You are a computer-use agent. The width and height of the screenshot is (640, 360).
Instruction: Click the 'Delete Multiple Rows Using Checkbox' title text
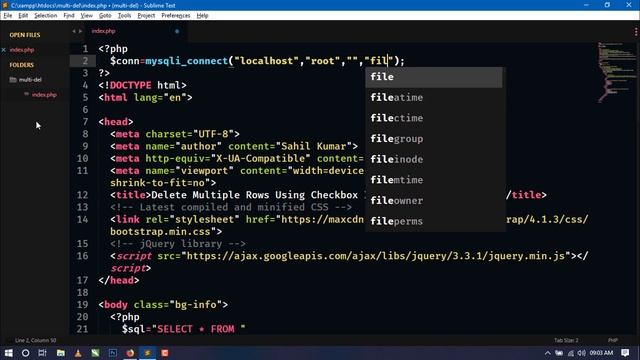coord(254,195)
